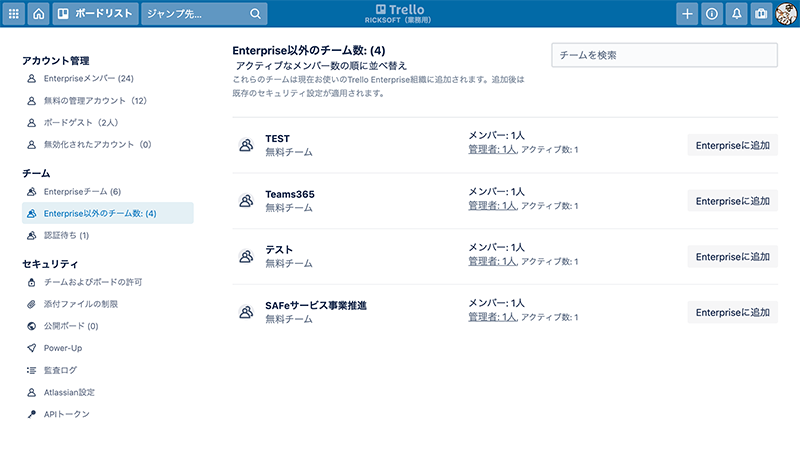Image resolution: width=800 pixels, height=450 pixels.
Task: Click the テスト team avatar icon
Action: [246, 256]
